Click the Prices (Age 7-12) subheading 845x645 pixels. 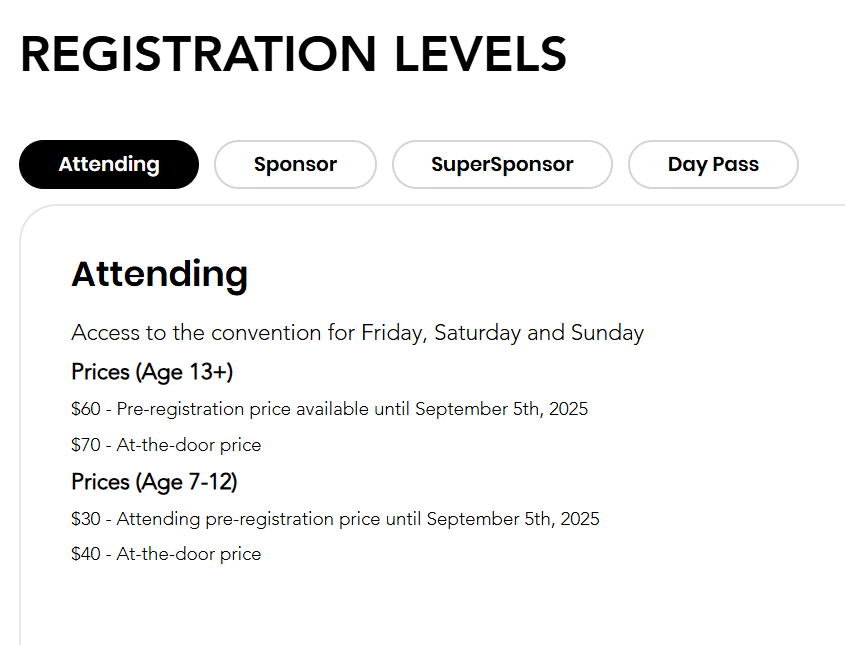[154, 482]
